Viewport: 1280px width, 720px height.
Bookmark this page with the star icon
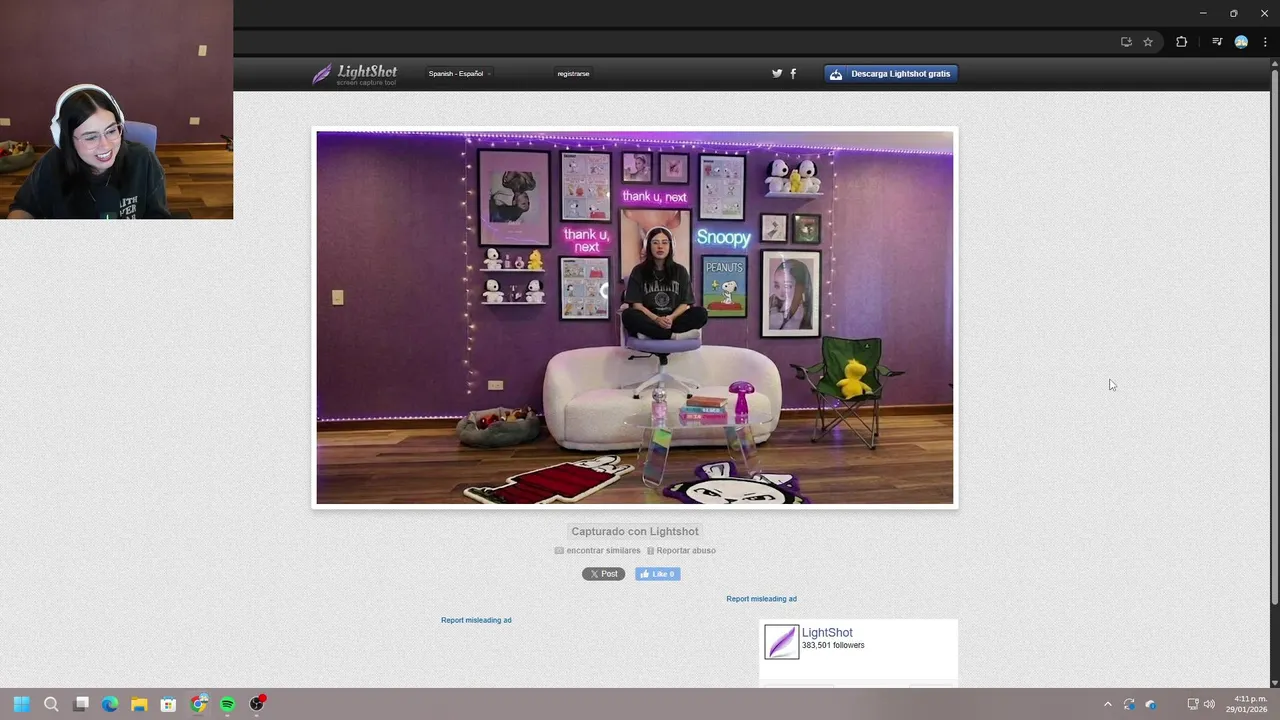tap(1148, 42)
